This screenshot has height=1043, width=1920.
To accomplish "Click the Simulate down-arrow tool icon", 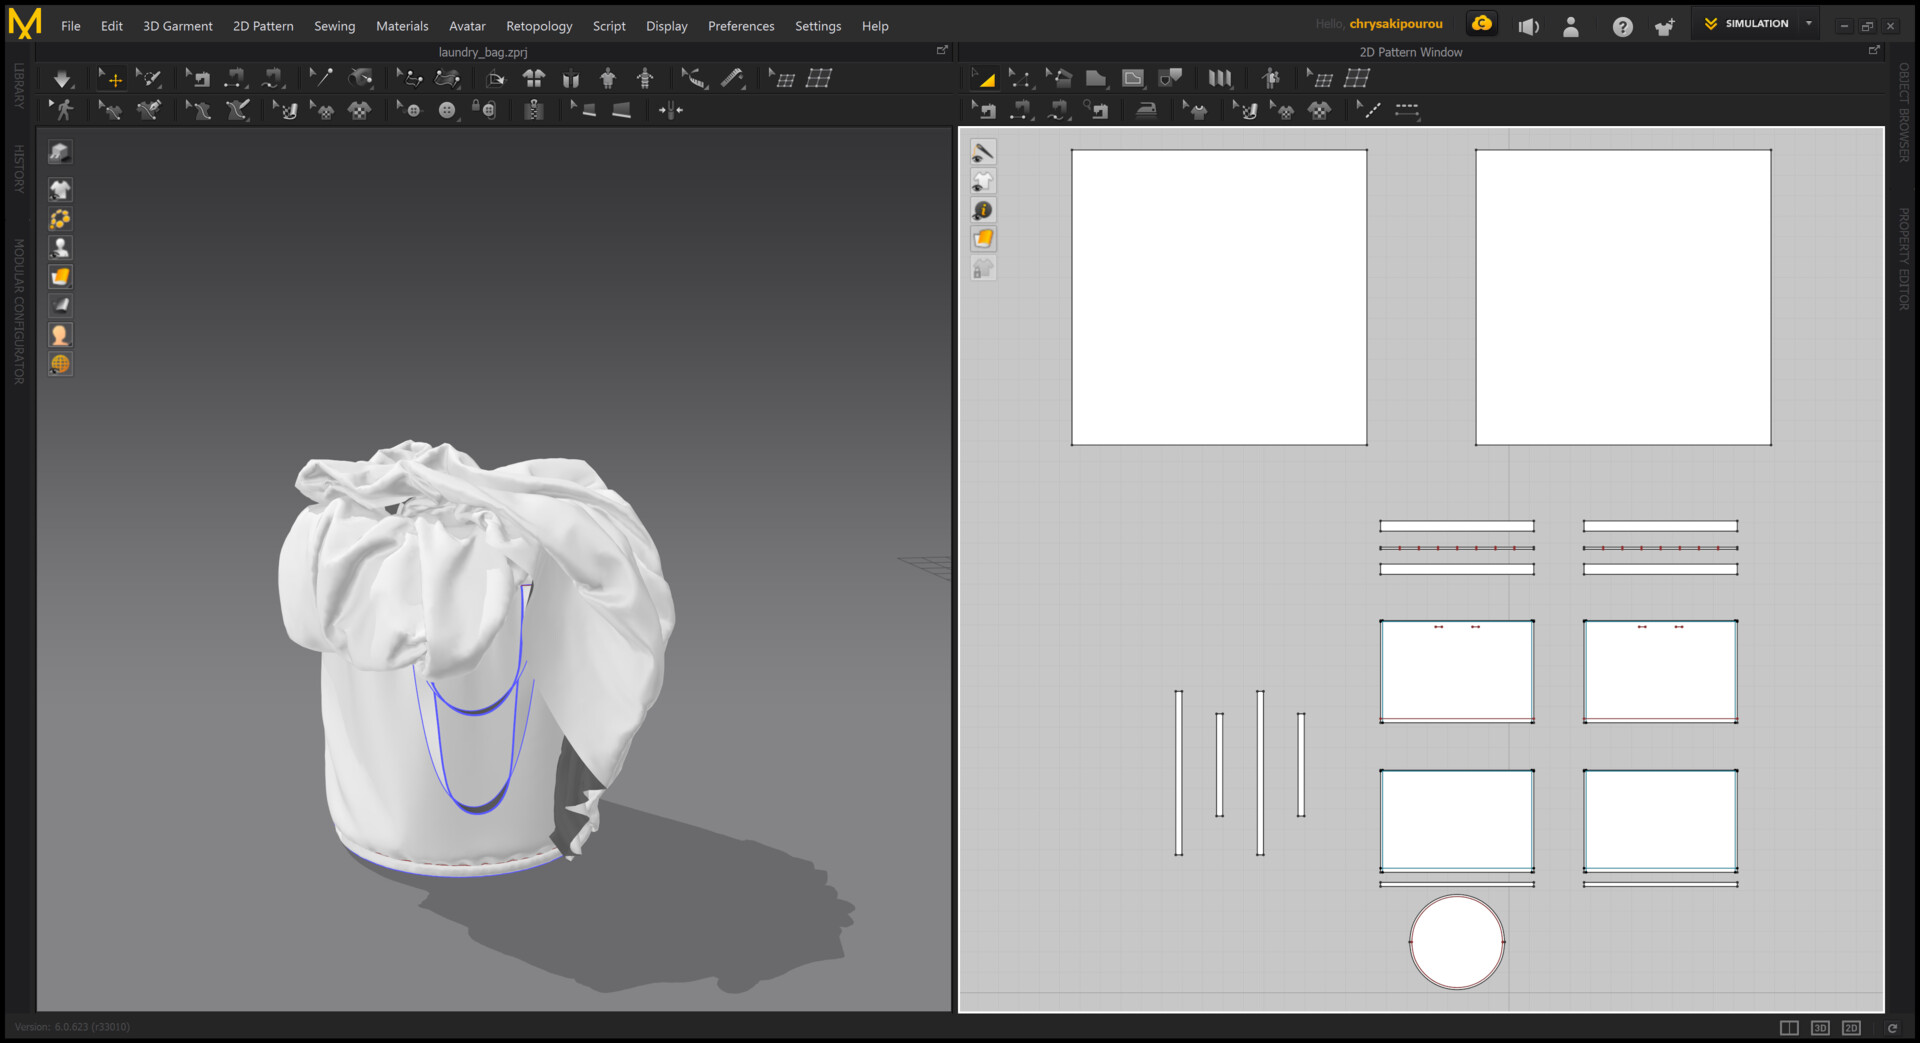I will coord(62,78).
